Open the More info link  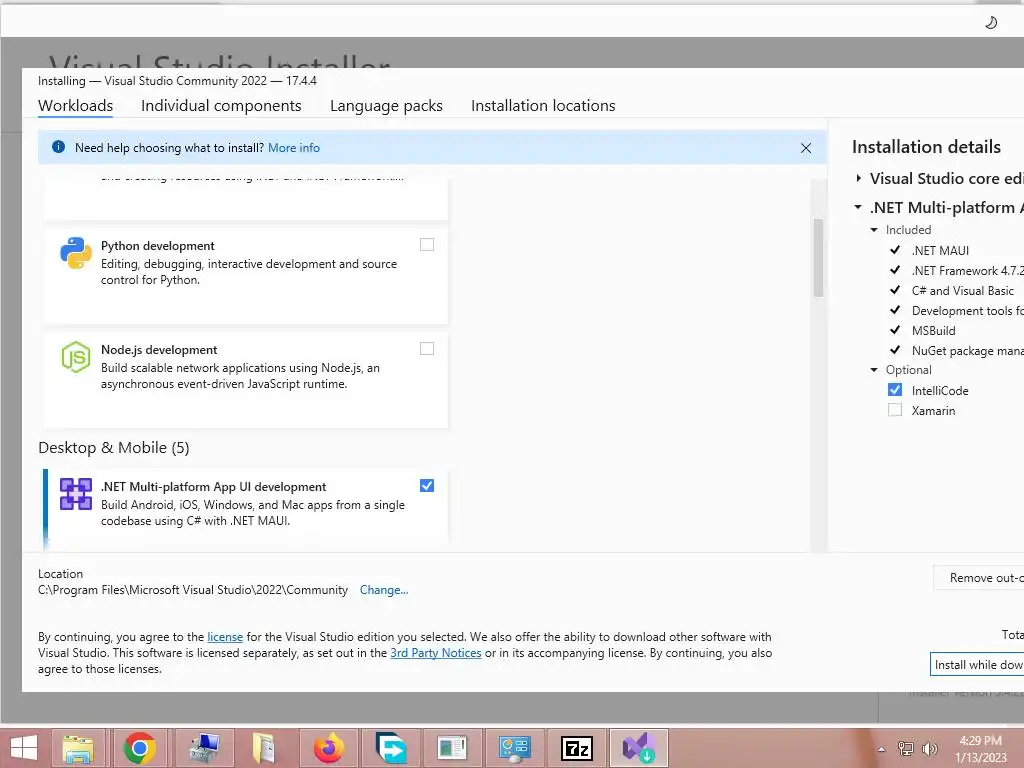click(x=294, y=148)
